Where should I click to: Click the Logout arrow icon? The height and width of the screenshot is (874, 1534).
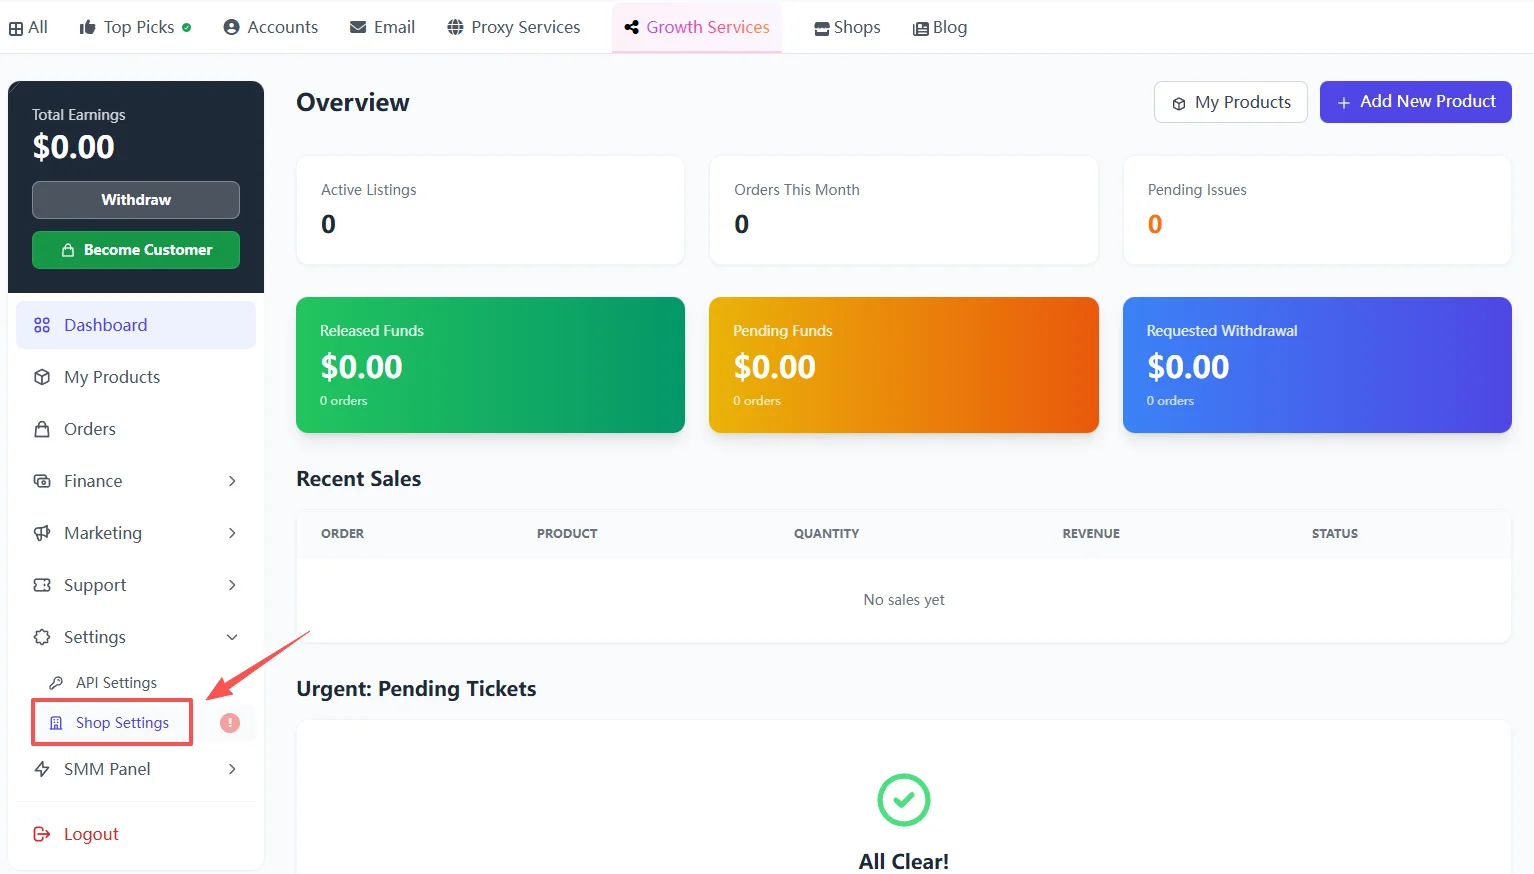click(x=42, y=834)
